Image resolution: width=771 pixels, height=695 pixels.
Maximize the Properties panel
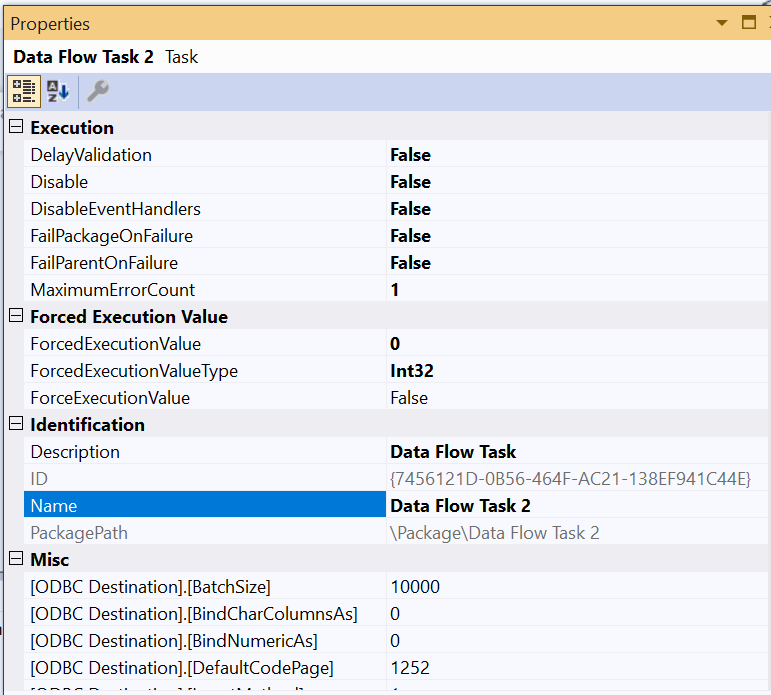pos(749,22)
